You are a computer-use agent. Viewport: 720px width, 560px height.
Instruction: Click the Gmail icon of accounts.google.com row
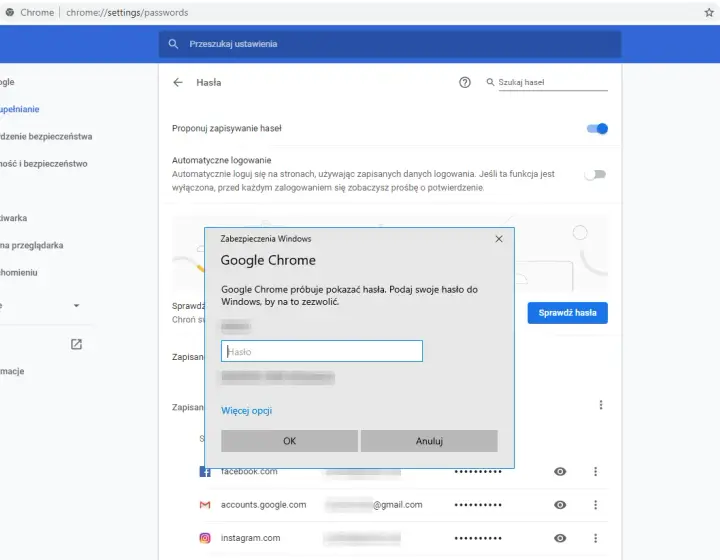(x=205, y=505)
